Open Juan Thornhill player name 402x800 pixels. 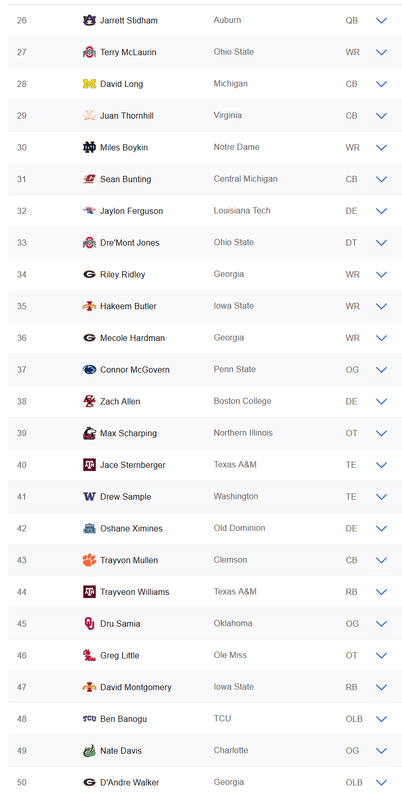(x=127, y=116)
